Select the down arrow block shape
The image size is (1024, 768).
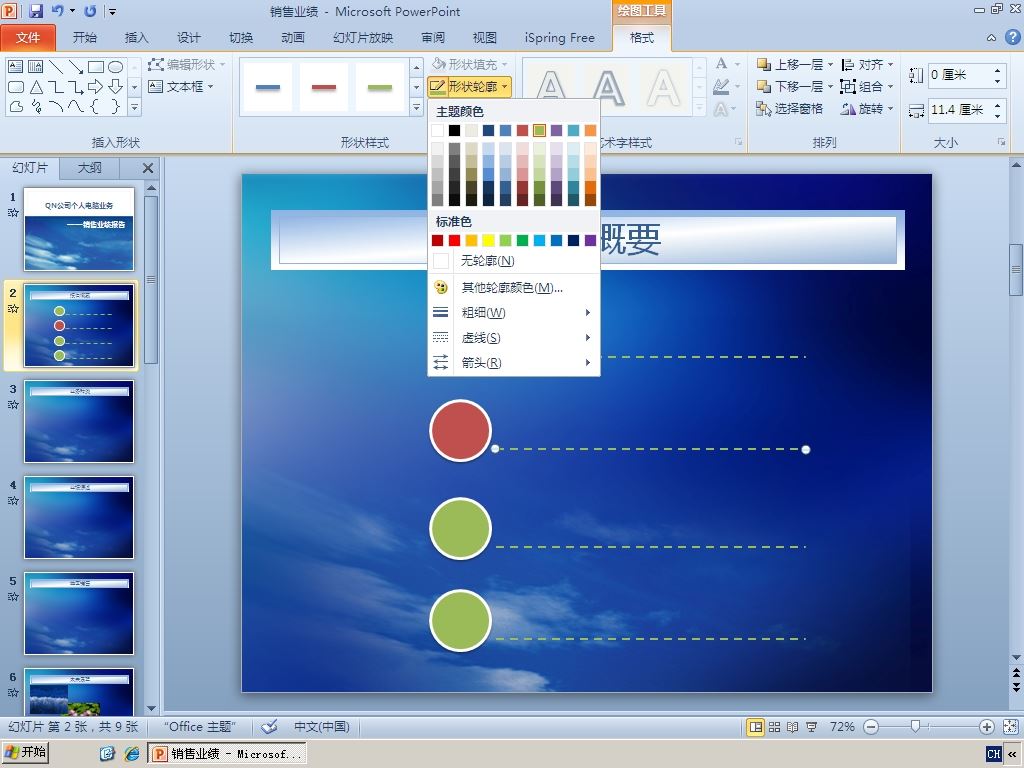click(x=116, y=87)
